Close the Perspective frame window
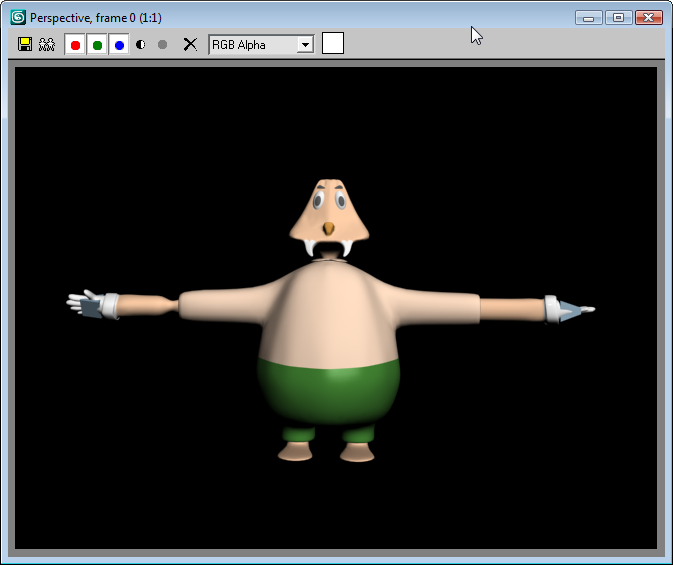The image size is (673, 565). tap(649, 18)
